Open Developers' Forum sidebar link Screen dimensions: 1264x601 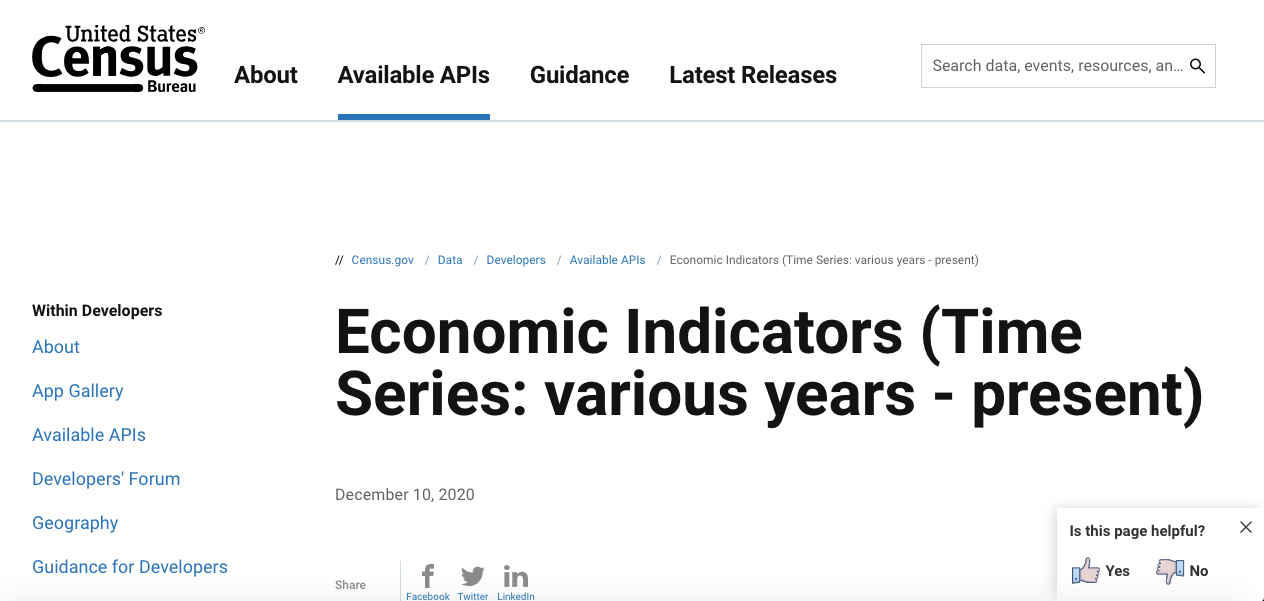click(106, 479)
